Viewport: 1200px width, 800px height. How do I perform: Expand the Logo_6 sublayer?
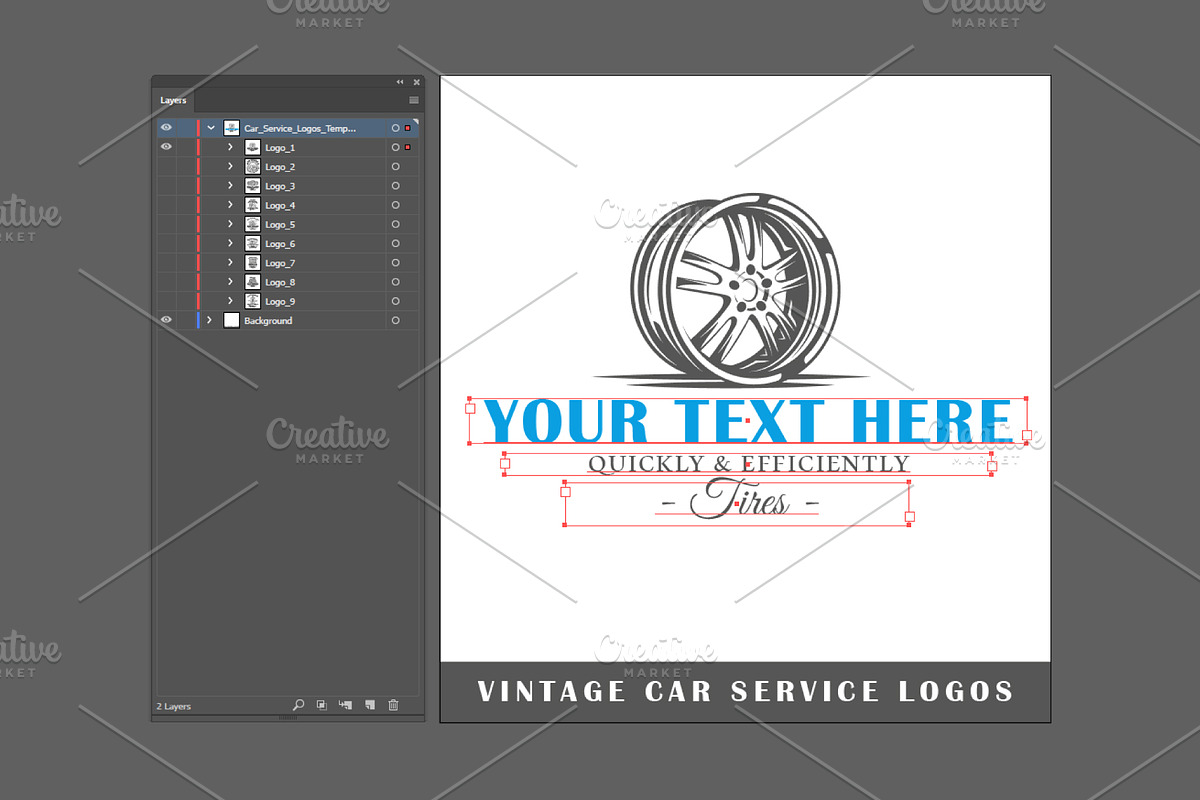tap(230, 244)
